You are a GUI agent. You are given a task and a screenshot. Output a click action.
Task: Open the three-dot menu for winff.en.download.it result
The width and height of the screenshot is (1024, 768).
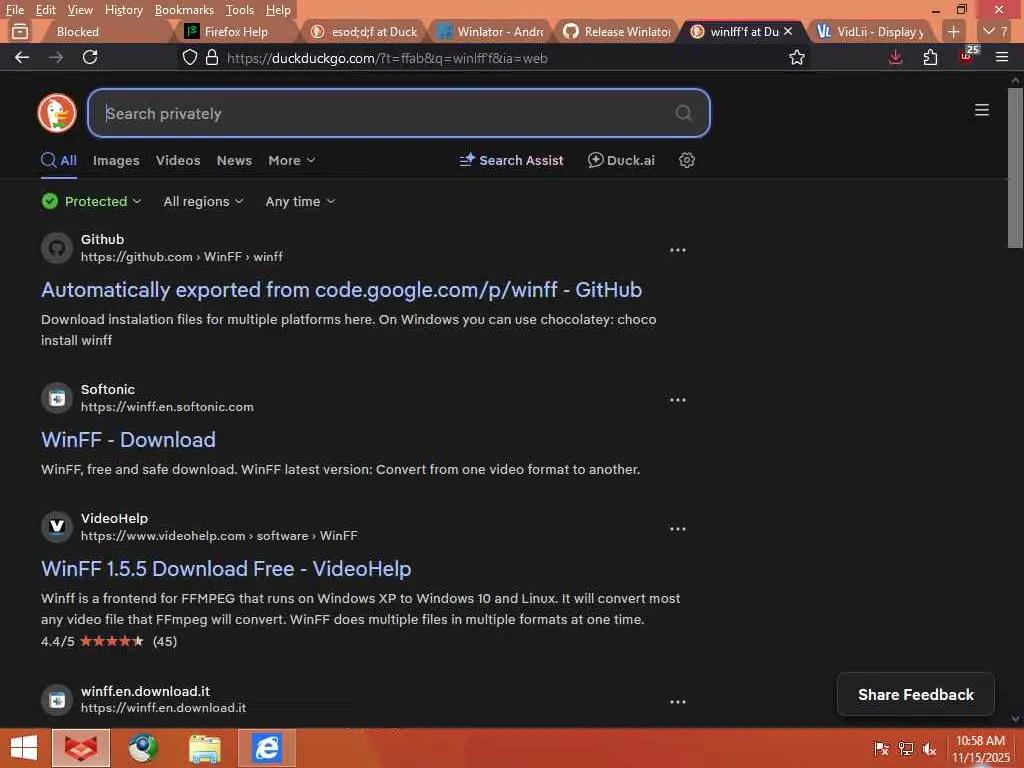(678, 701)
